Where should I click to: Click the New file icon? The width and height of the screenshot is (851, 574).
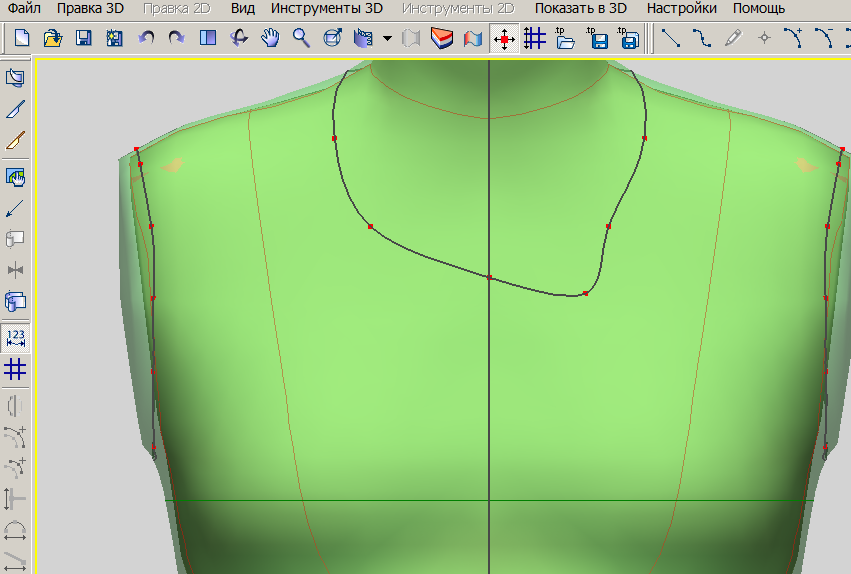(x=22, y=39)
